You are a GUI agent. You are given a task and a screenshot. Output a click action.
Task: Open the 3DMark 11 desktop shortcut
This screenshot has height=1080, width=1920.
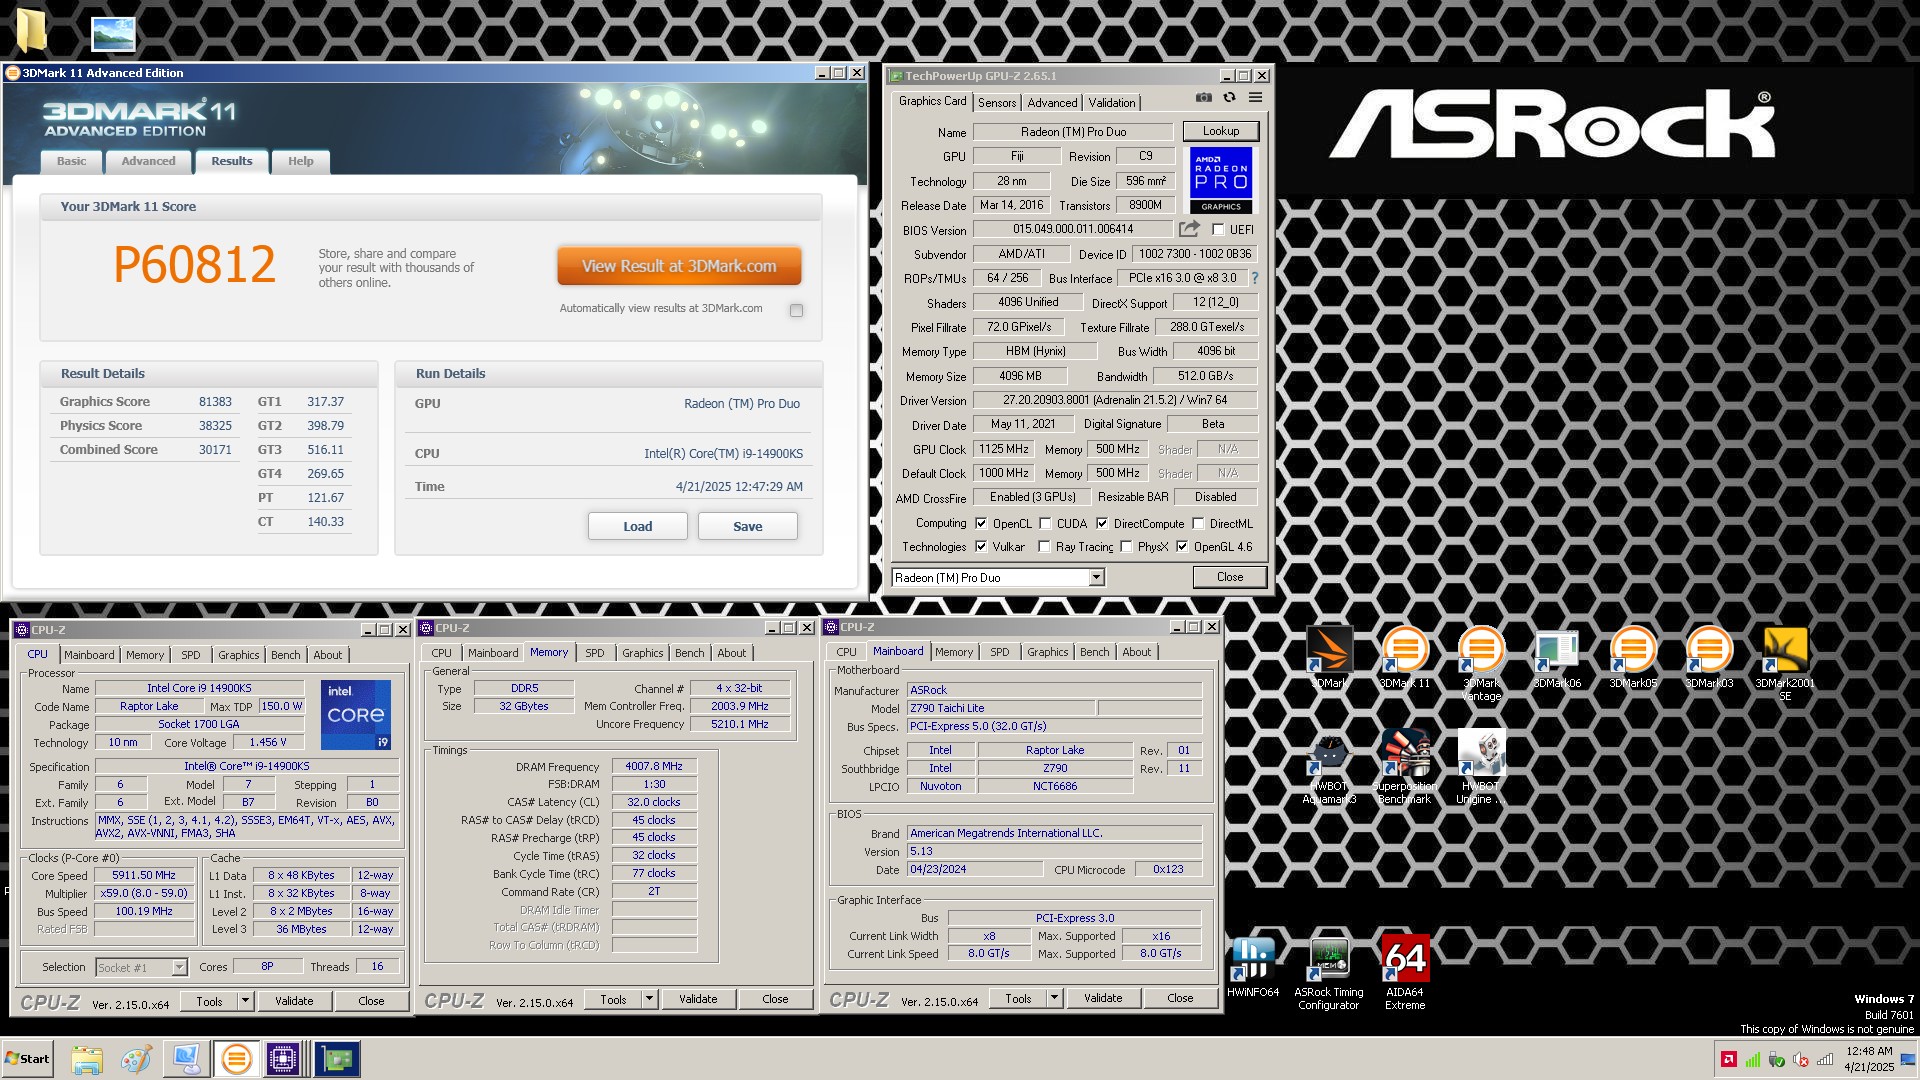coord(1404,657)
